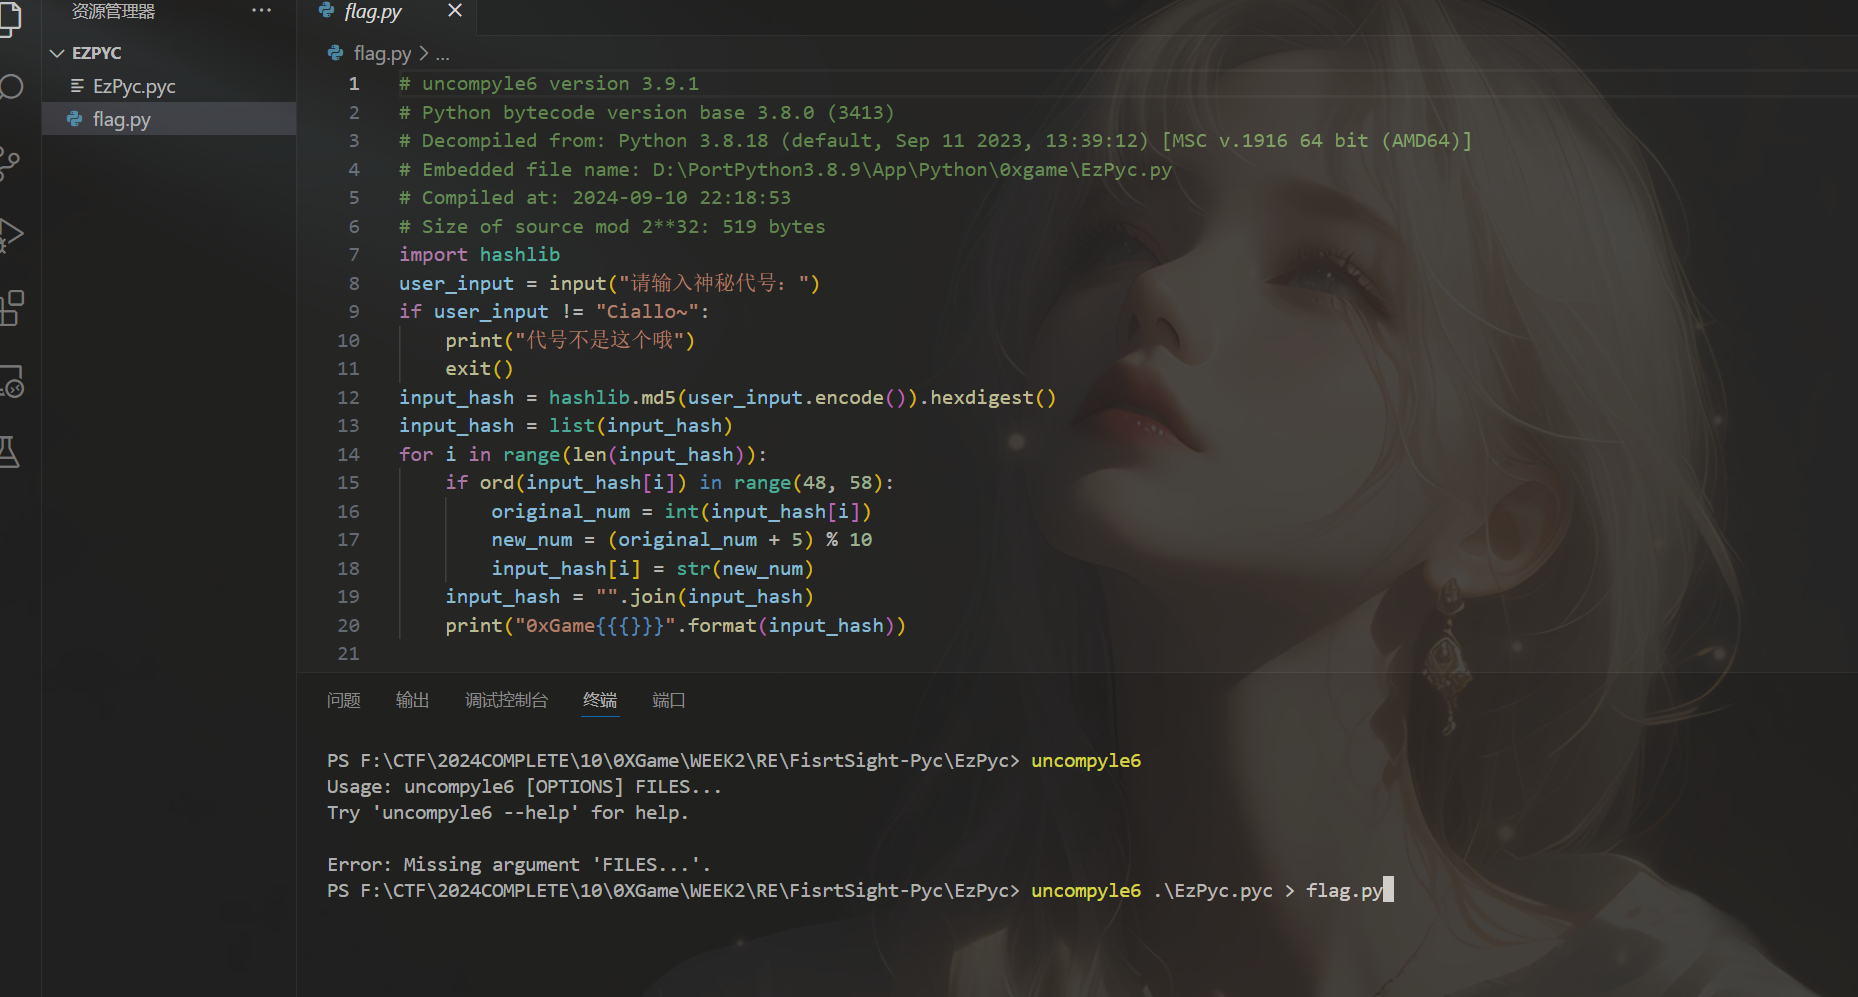
Task: Open the Ports panel tab
Action: (x=669, y=700)
